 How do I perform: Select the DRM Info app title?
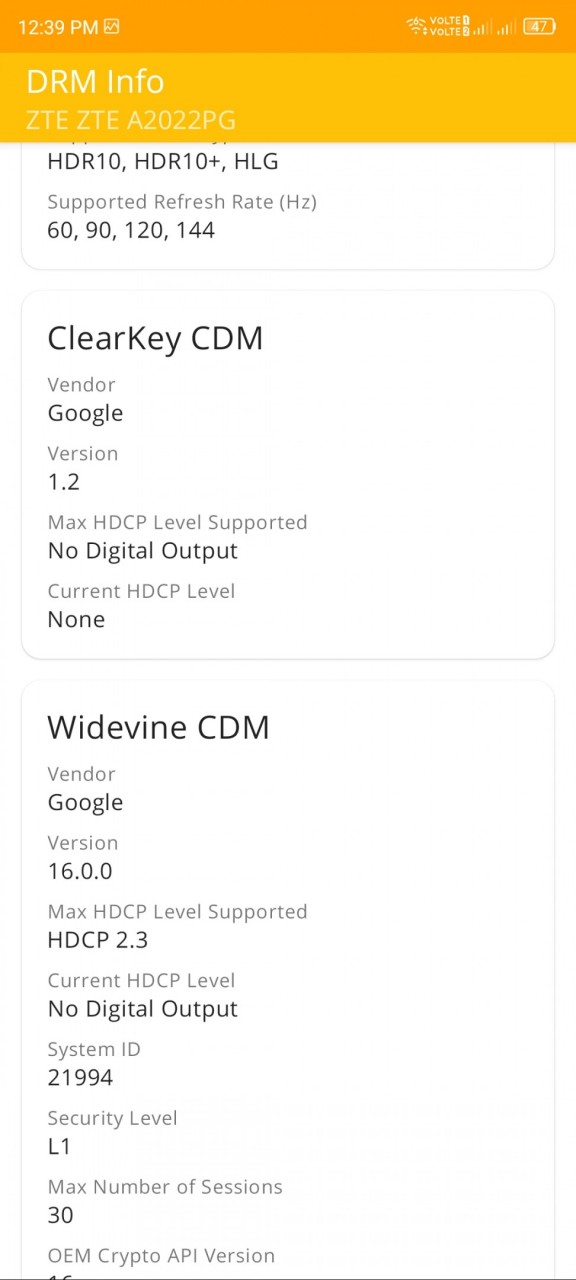(x=95, y=81)
